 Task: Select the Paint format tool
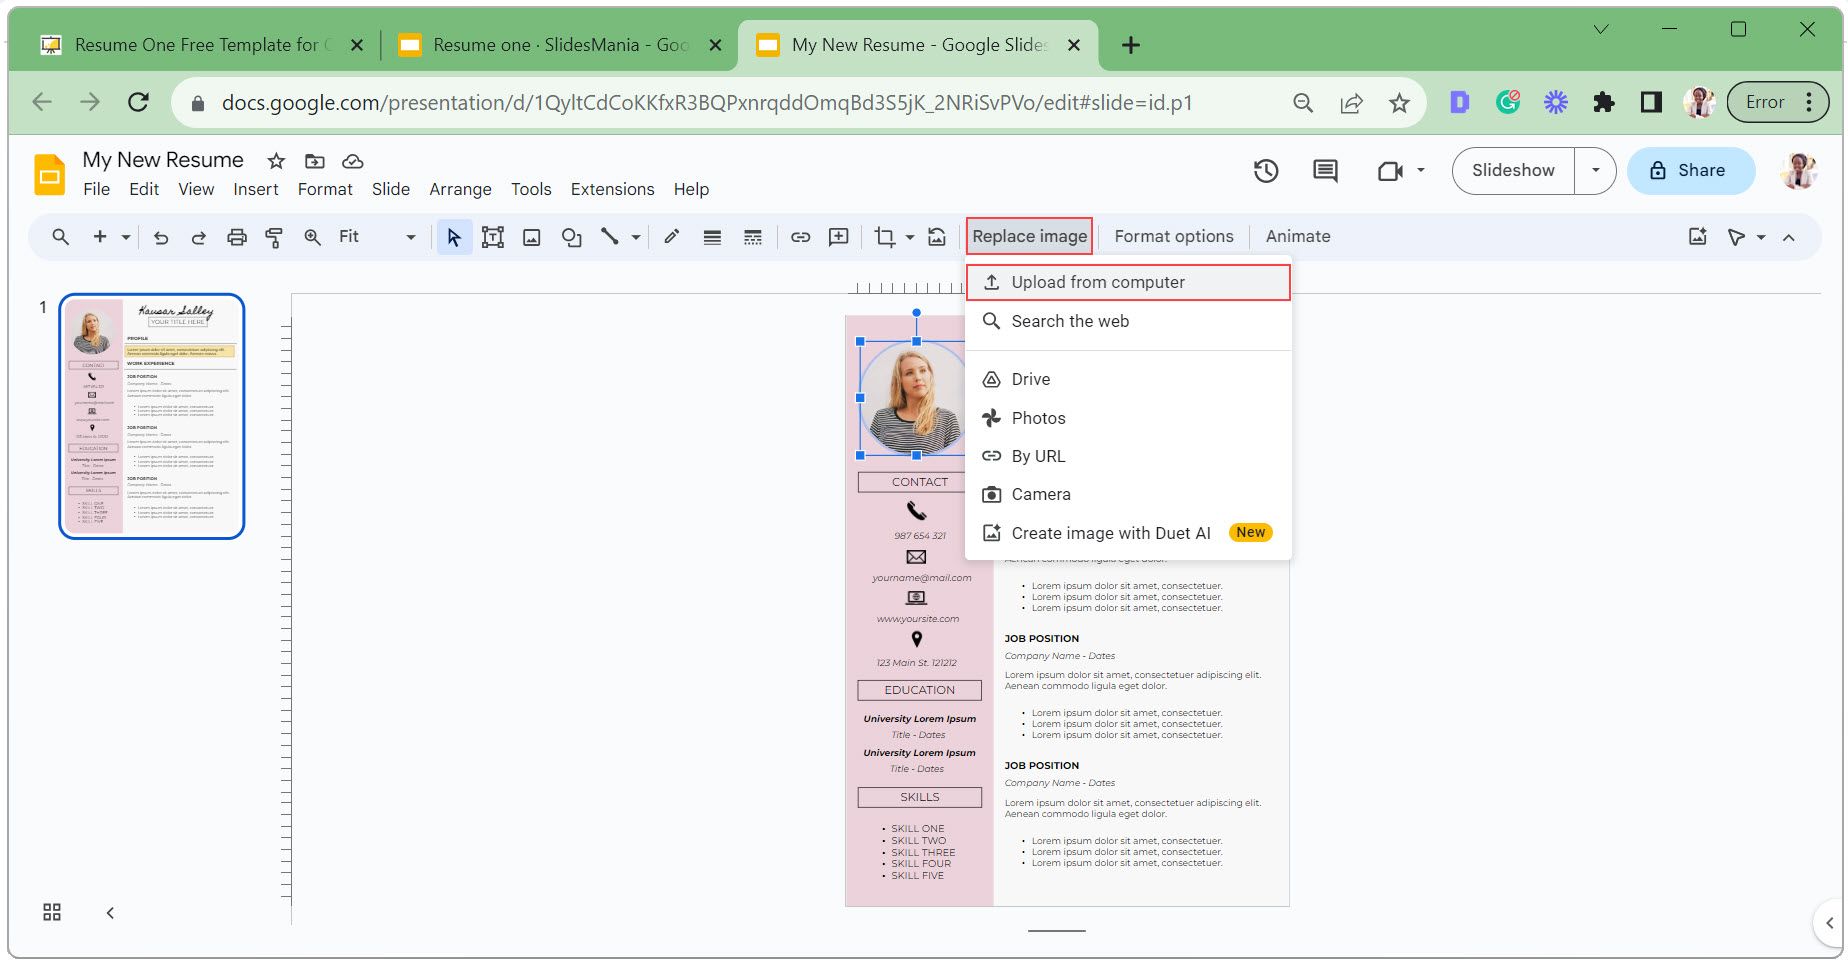tap(273, 237)
